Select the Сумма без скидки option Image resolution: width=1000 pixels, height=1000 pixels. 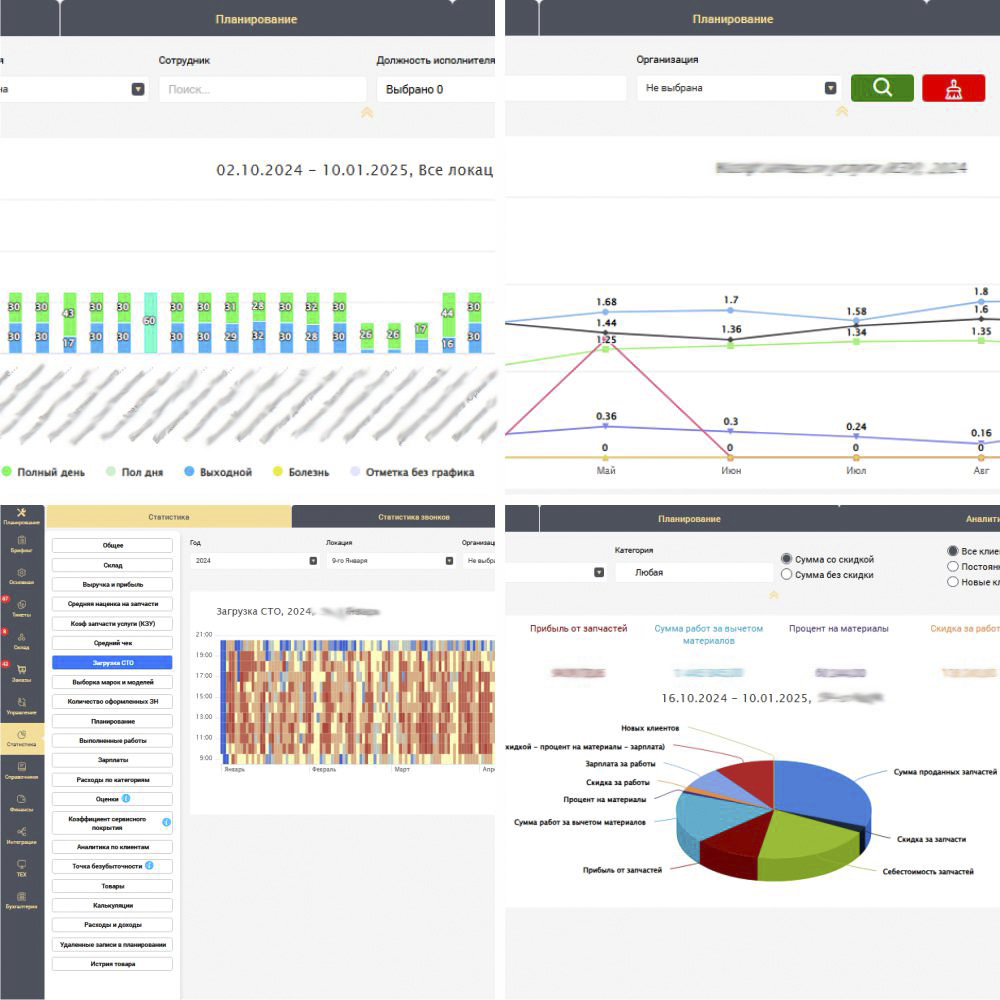(x=787, y=575)
